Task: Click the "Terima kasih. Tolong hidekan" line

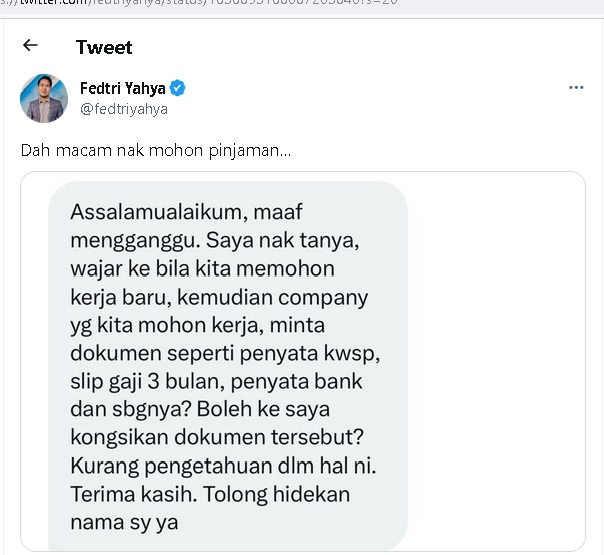Action: [x=211, y=495]
